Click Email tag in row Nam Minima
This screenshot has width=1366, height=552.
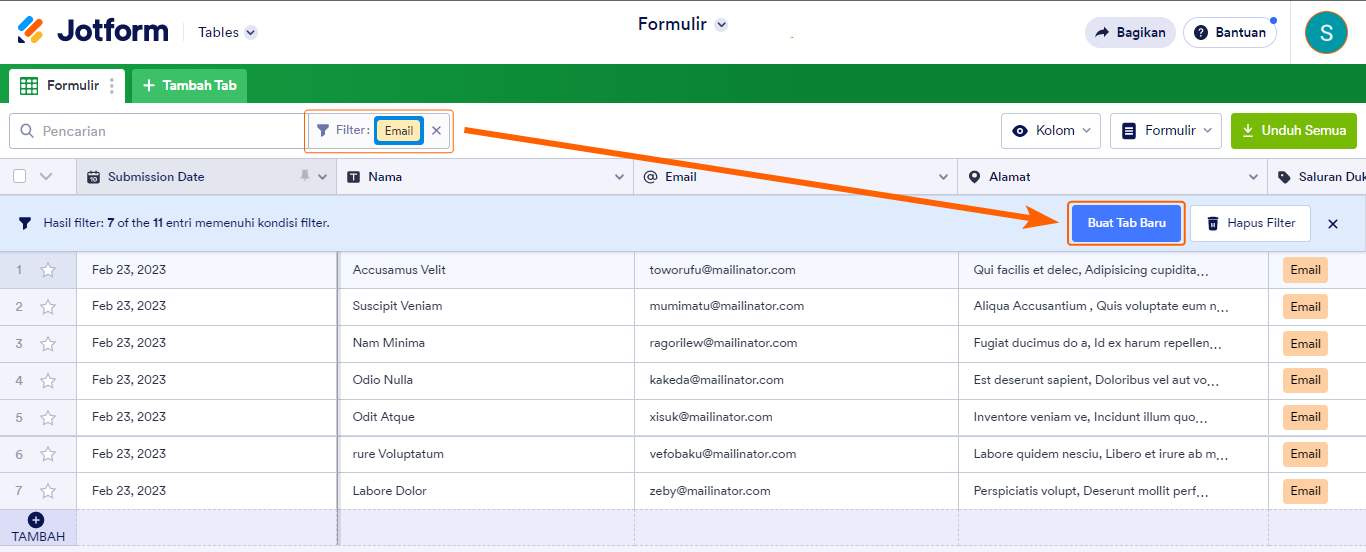coord(1305,344)
